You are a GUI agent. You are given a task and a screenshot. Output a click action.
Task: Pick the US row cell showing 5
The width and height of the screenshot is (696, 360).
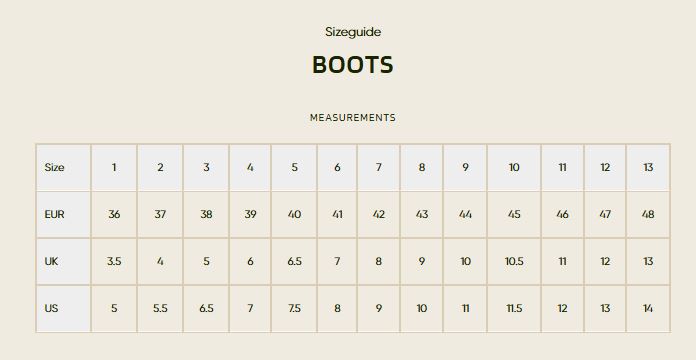(x=114, y=309)
